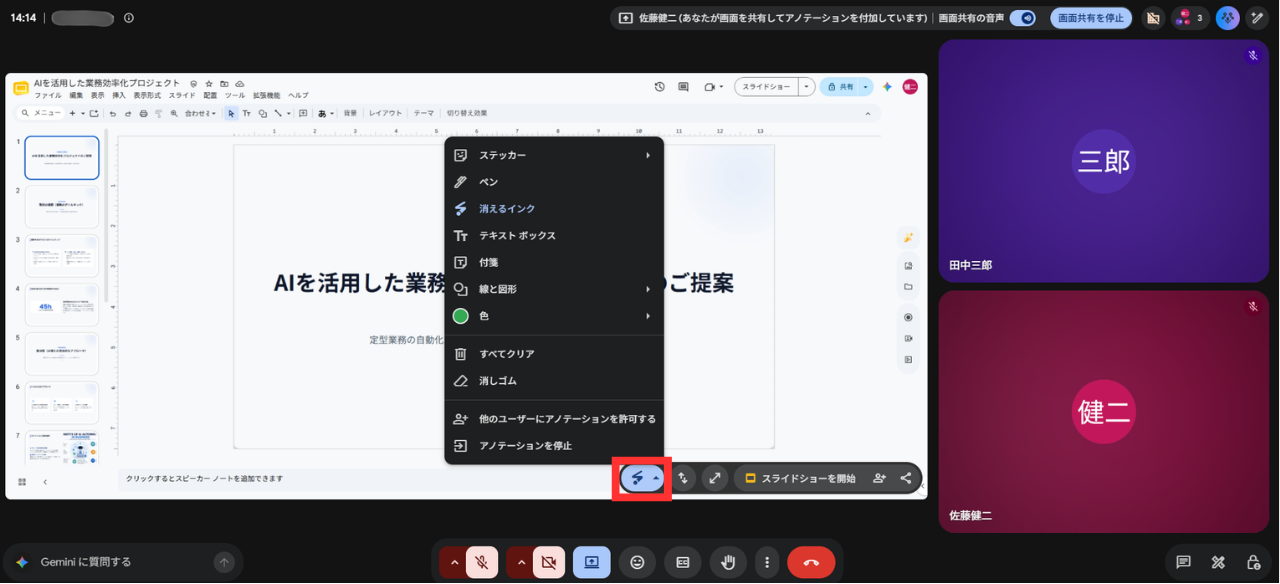Click the レイアウト toolbar button
This screenshot has width=1280, height=584.
click(385, 114)
